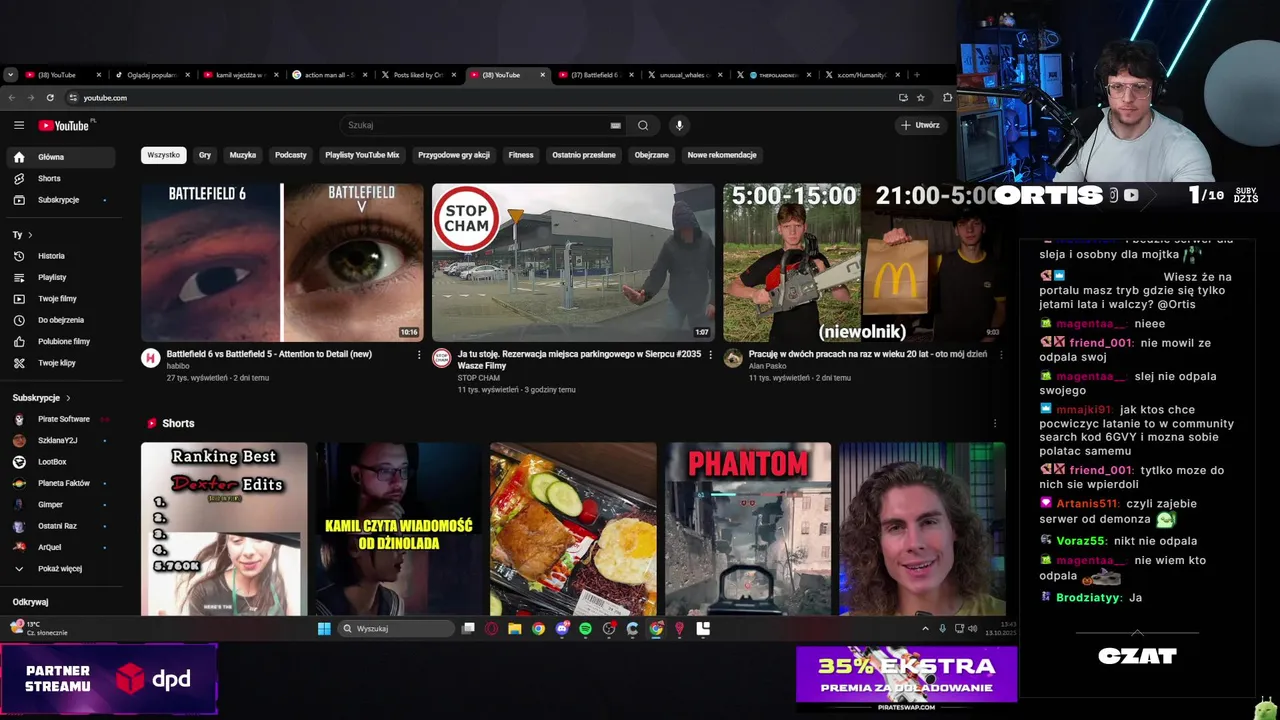Open Battlefield 6 vs Battlefield 5 video thumbnail

point(282,262)
